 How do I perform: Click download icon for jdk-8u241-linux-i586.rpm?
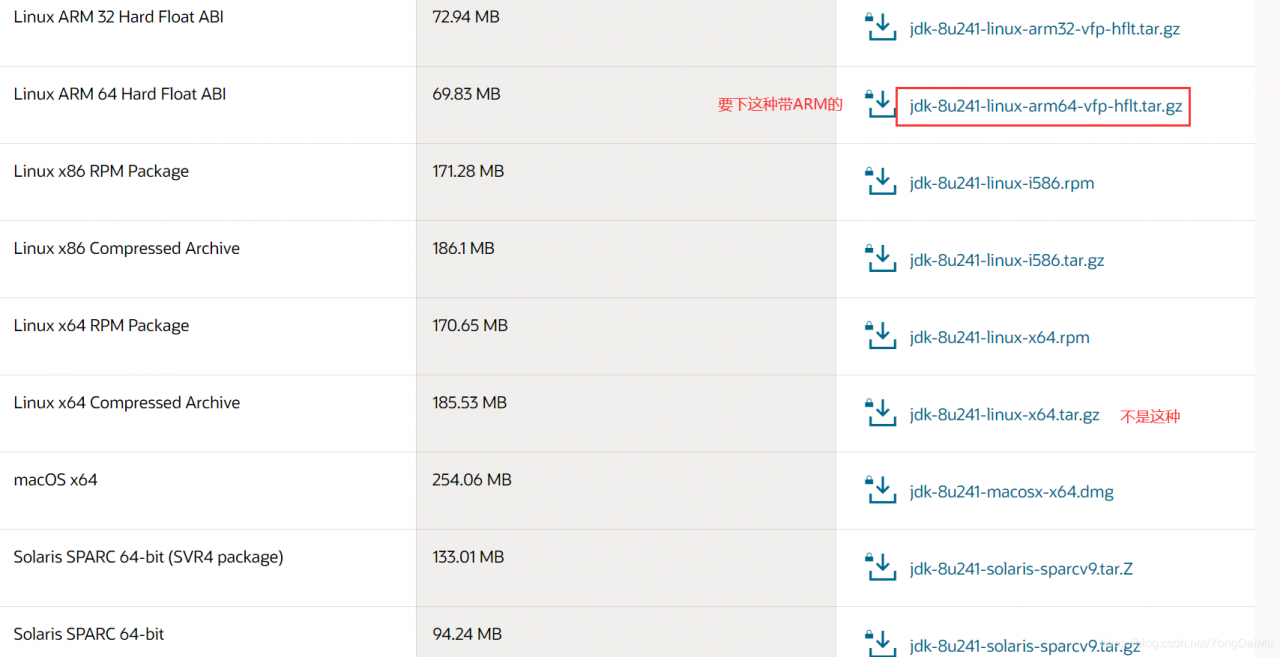pyautogui.click(x=880, y=181)
